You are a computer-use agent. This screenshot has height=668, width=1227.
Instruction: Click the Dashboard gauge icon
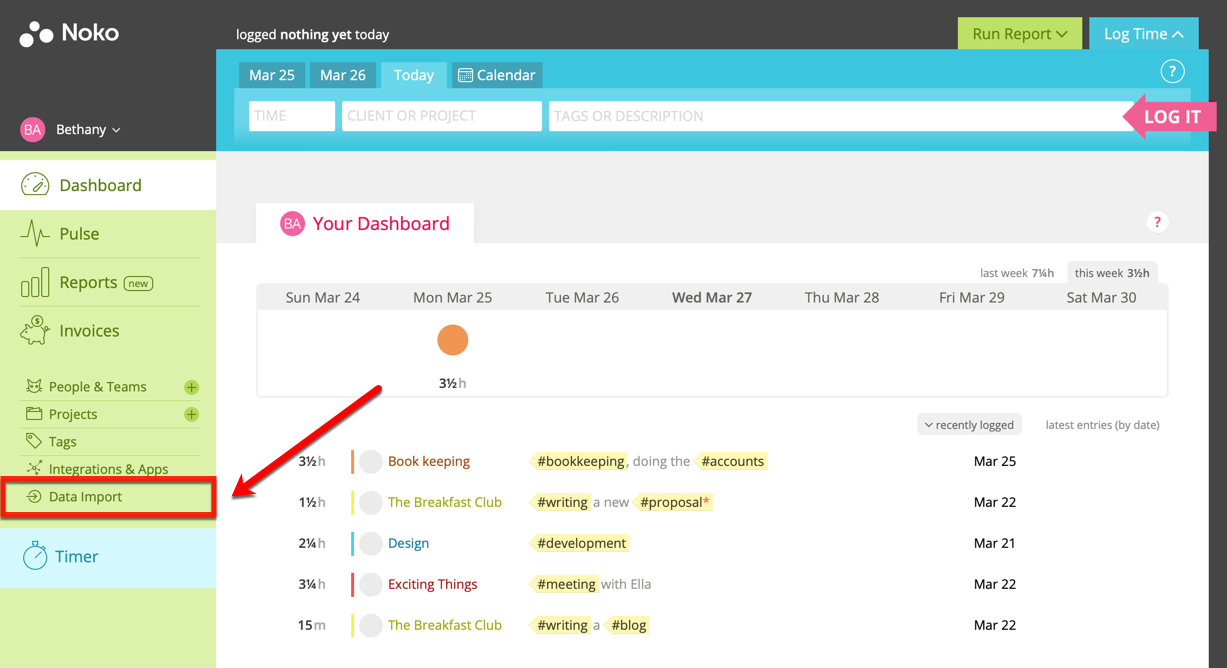pos(35,185)
